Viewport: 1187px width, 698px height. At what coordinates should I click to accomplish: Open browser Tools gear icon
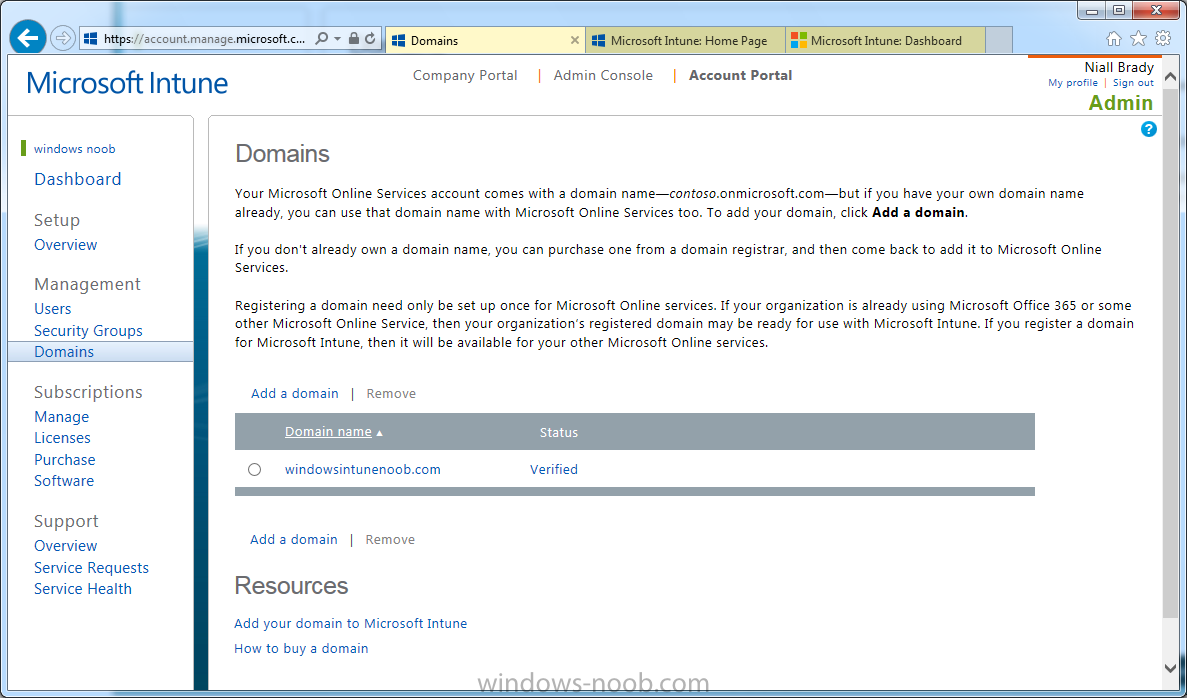point(1163,39)
